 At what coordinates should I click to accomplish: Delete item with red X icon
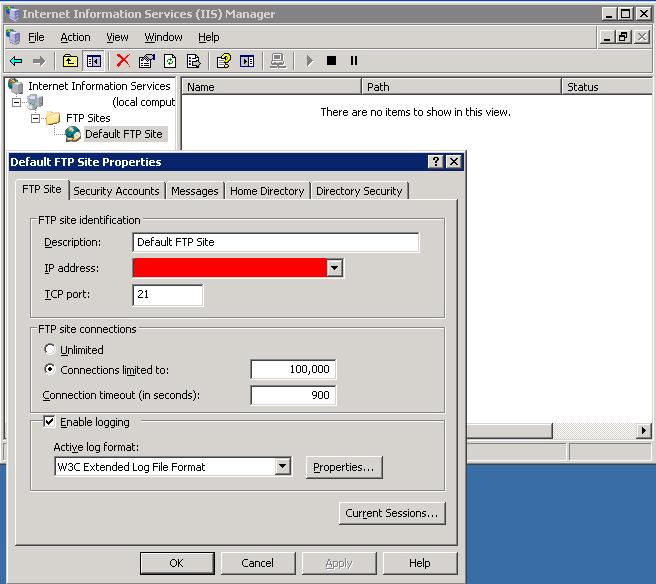pos(123,61)
